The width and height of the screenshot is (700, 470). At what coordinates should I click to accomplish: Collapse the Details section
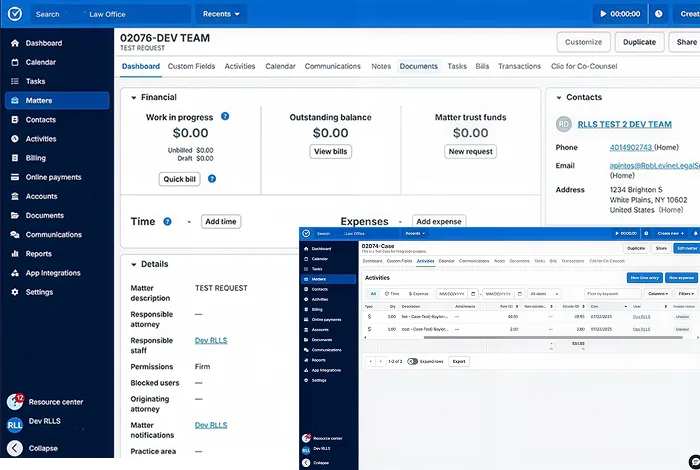tap(133, 264)
